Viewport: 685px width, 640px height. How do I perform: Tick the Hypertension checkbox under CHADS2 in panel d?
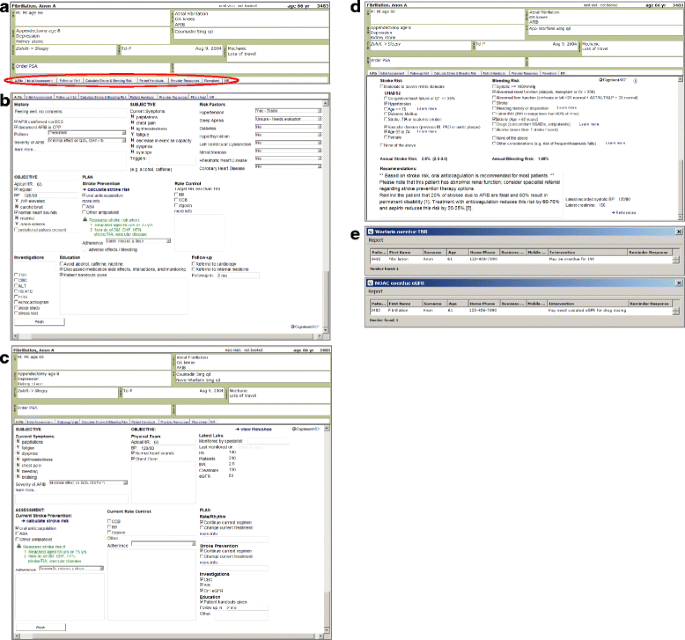tap(386, 104)
